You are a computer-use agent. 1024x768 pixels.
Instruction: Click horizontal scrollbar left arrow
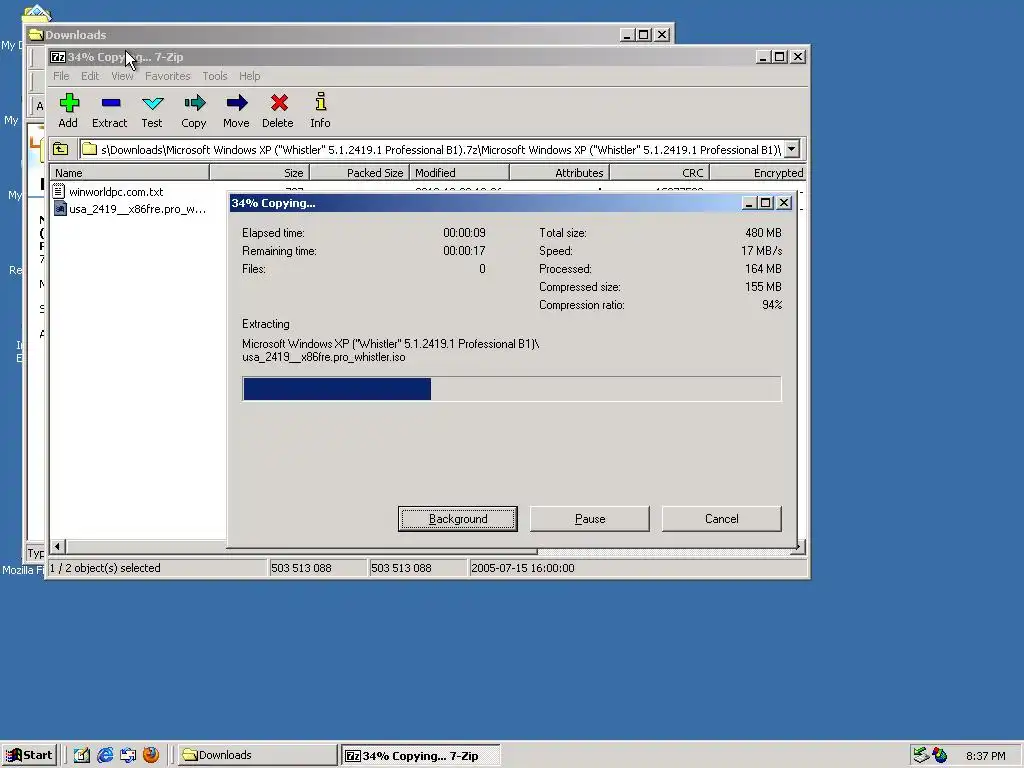click(57, 546)
